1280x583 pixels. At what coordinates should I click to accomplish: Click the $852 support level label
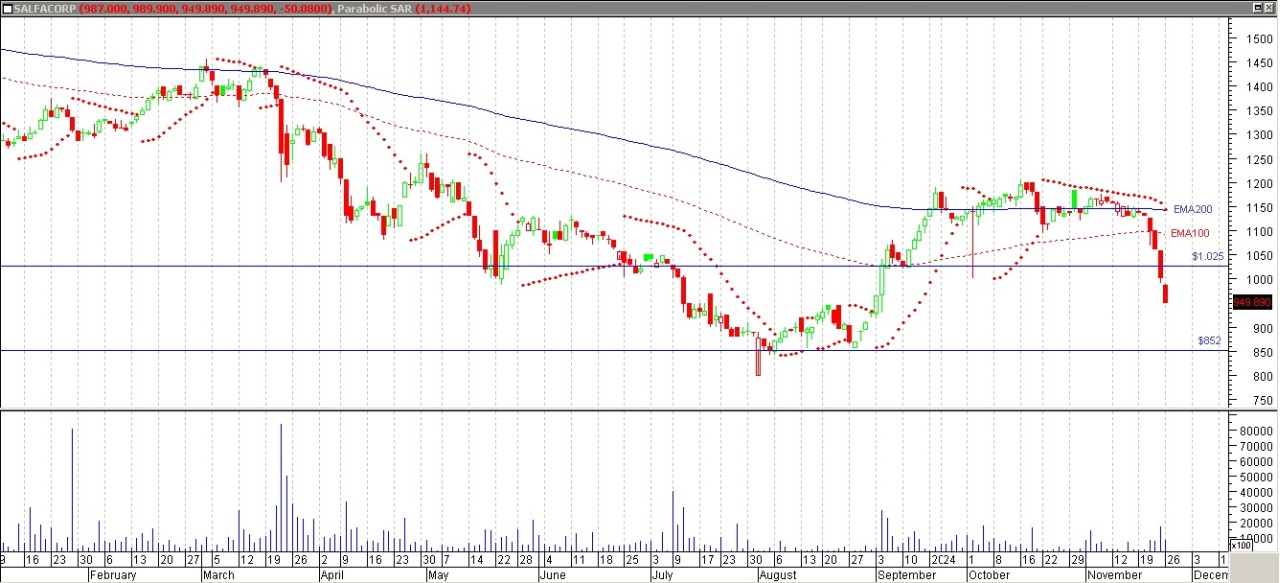click(x=1209, y=341)
